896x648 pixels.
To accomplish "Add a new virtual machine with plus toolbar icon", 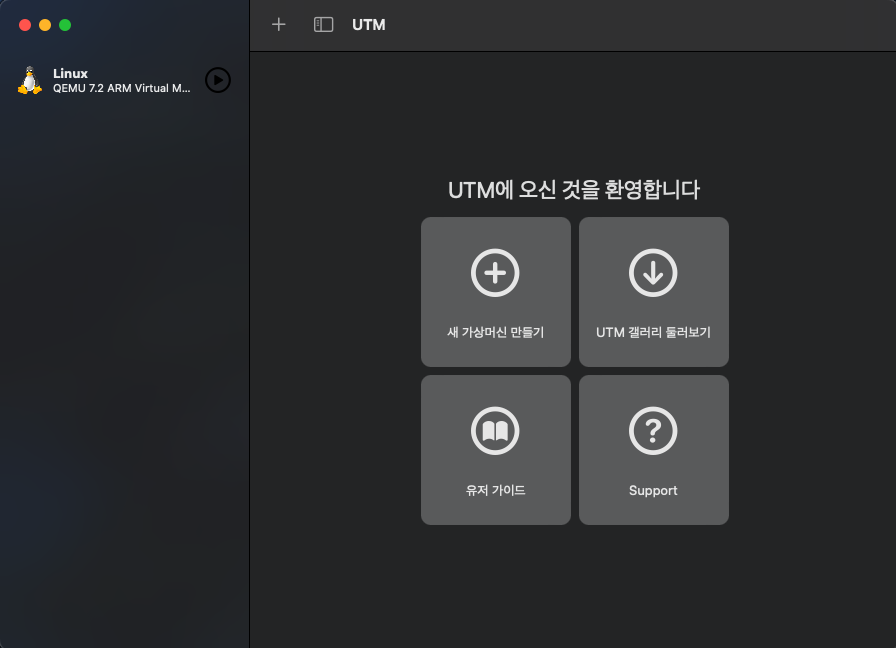I will [278, 25].
